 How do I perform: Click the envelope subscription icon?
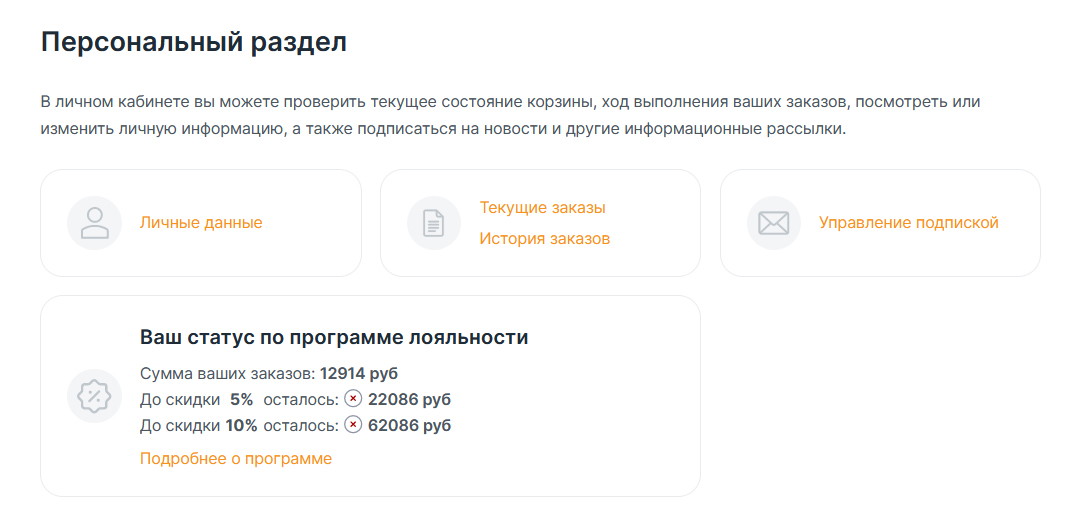pyautogui.click(x=773, y=223)
